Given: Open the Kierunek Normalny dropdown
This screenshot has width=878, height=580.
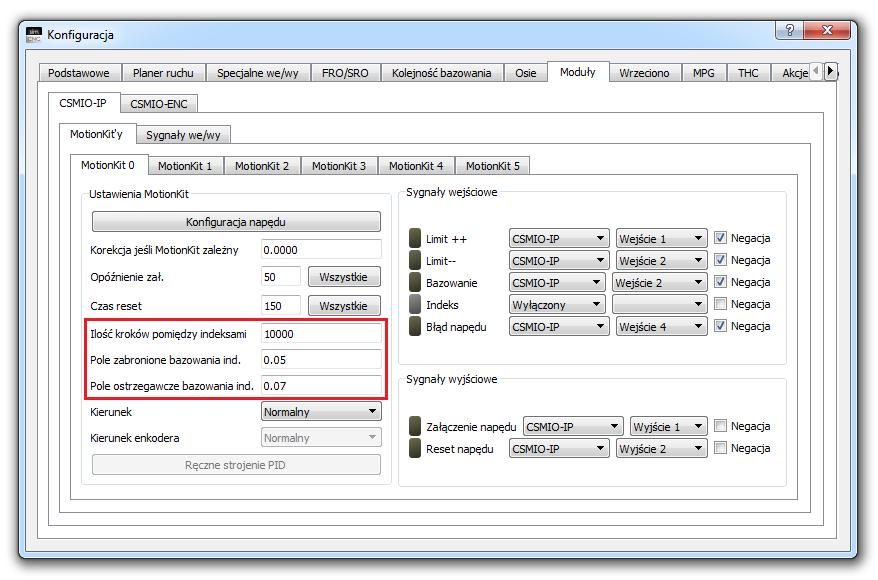Looking at the screenshot, I should [321, 411].
